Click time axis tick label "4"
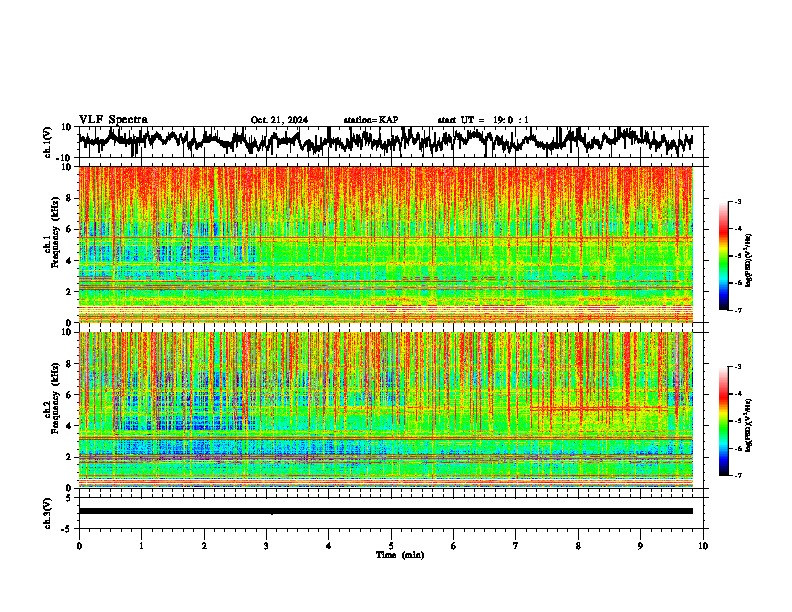Screen dimensions: 792x612 [x=329, y=546]
